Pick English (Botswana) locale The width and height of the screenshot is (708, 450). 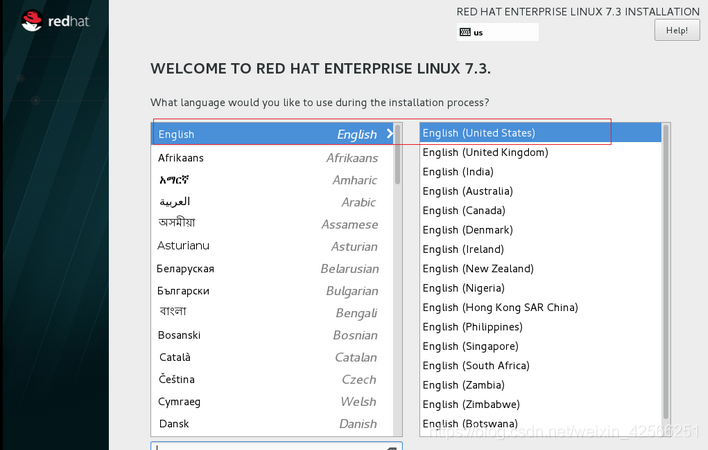pos(541,424)
